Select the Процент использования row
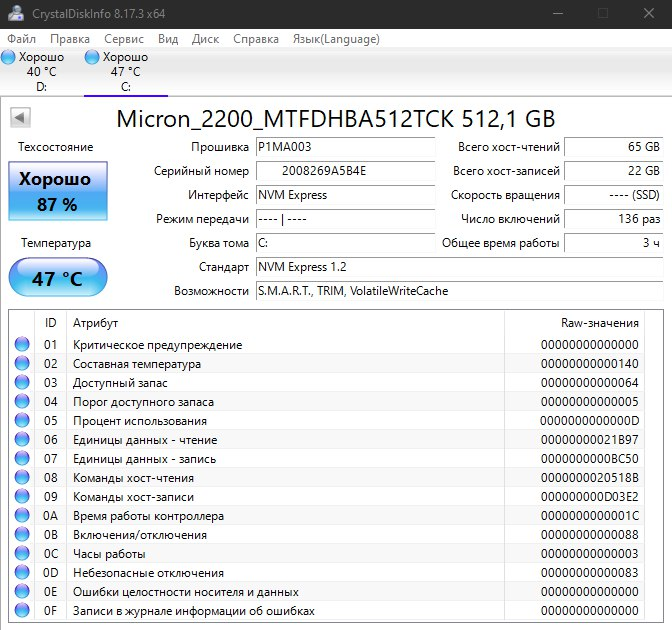This screenshot has height=630, width=672. (327, 420)
